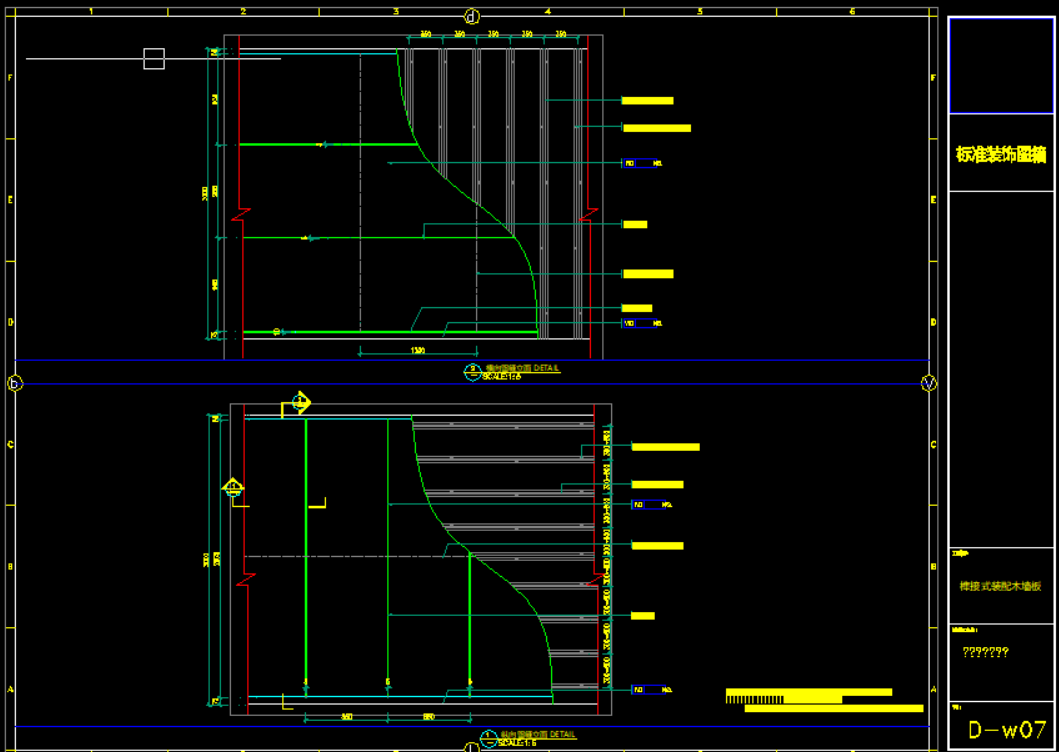Select the yellow diamond section marker left of lower drawing
The height and width of the screenshot is (752, 1059).
(x=233, y=488)
